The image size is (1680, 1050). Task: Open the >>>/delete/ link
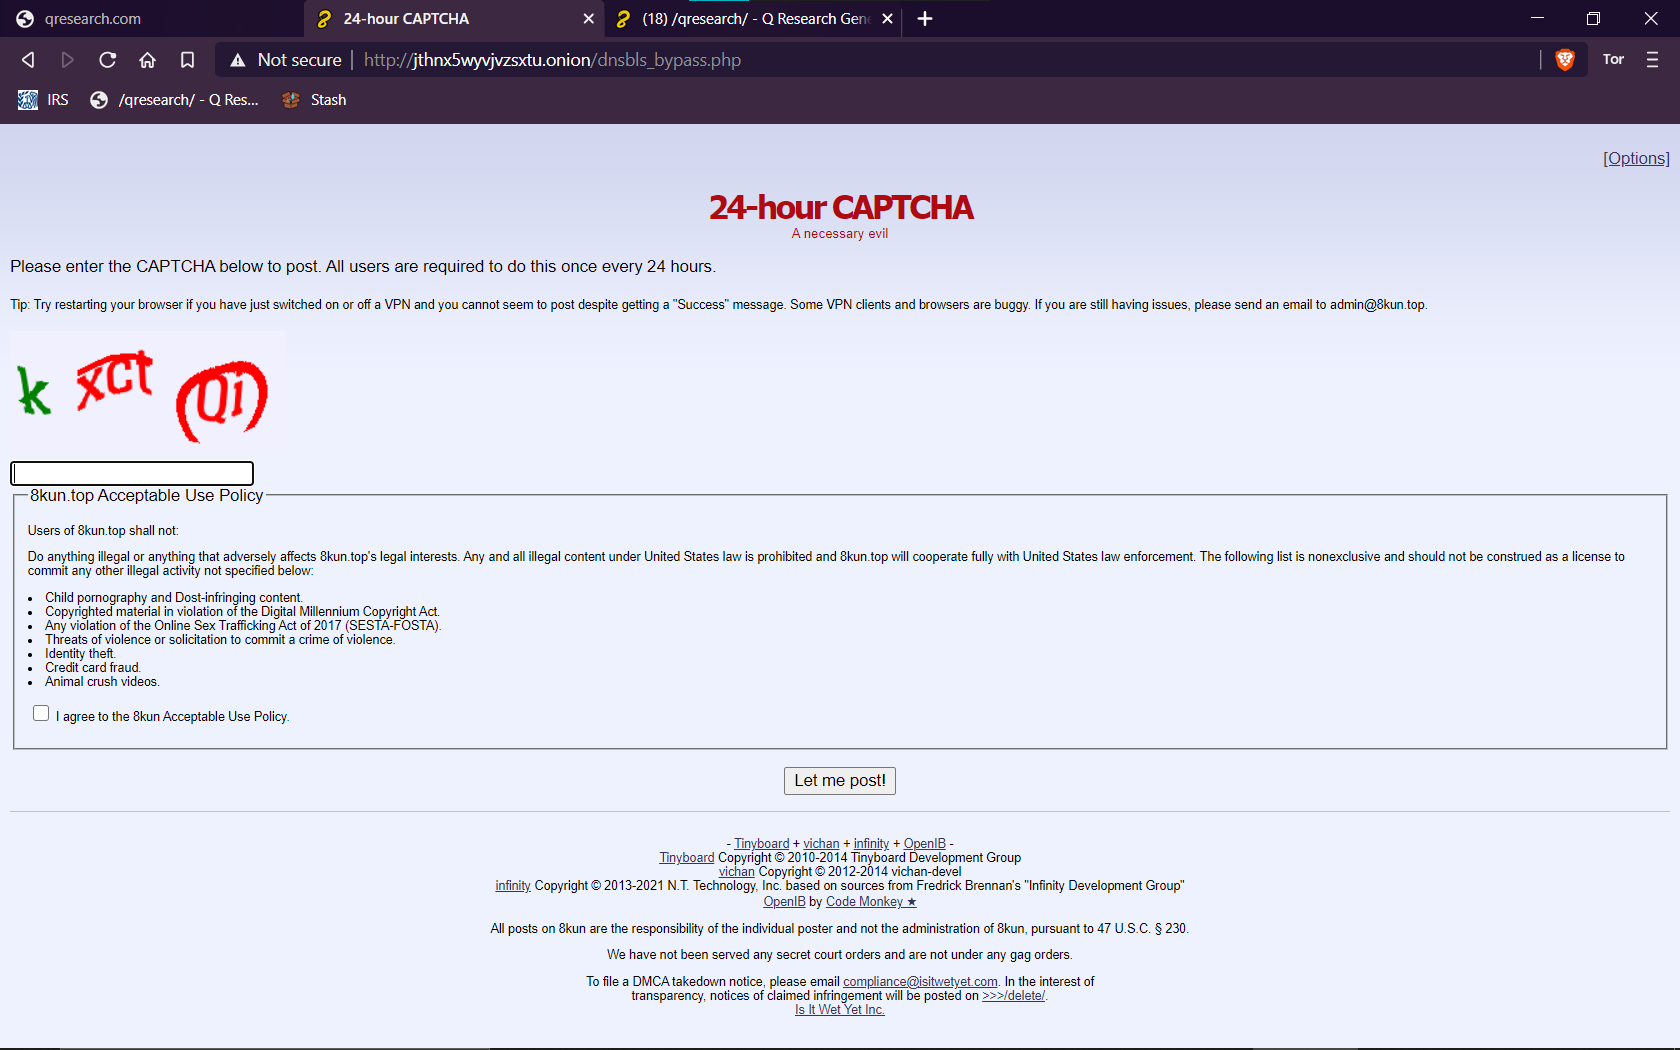click(1014, 996)
